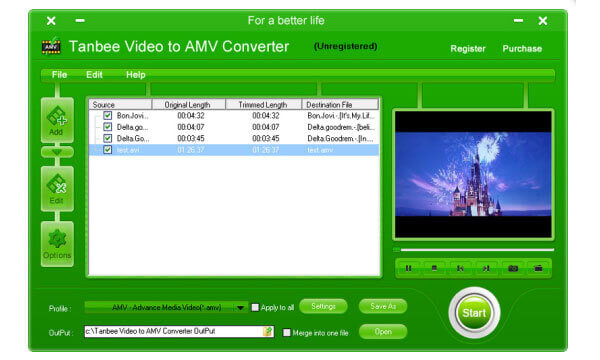Click the Start conversion button

[474, 313]
